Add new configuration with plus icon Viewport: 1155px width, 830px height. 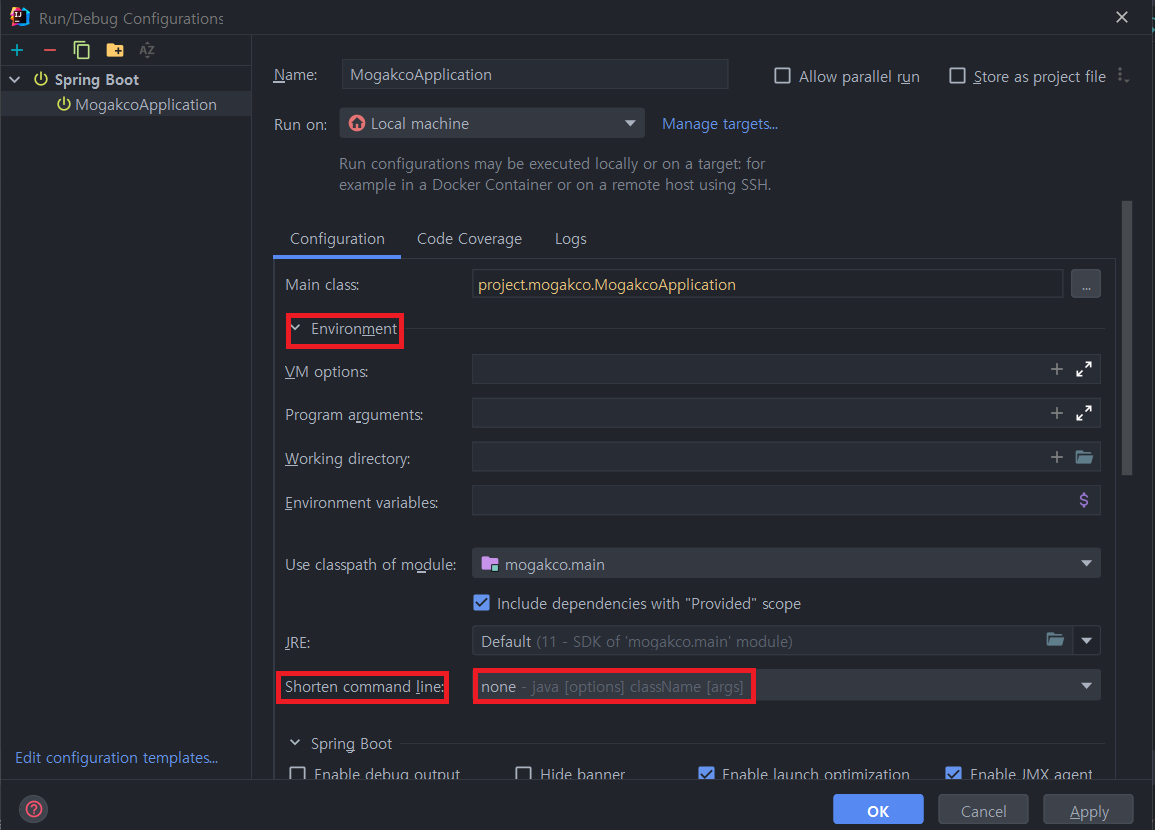pyautogui.click(x=17, y=50)
